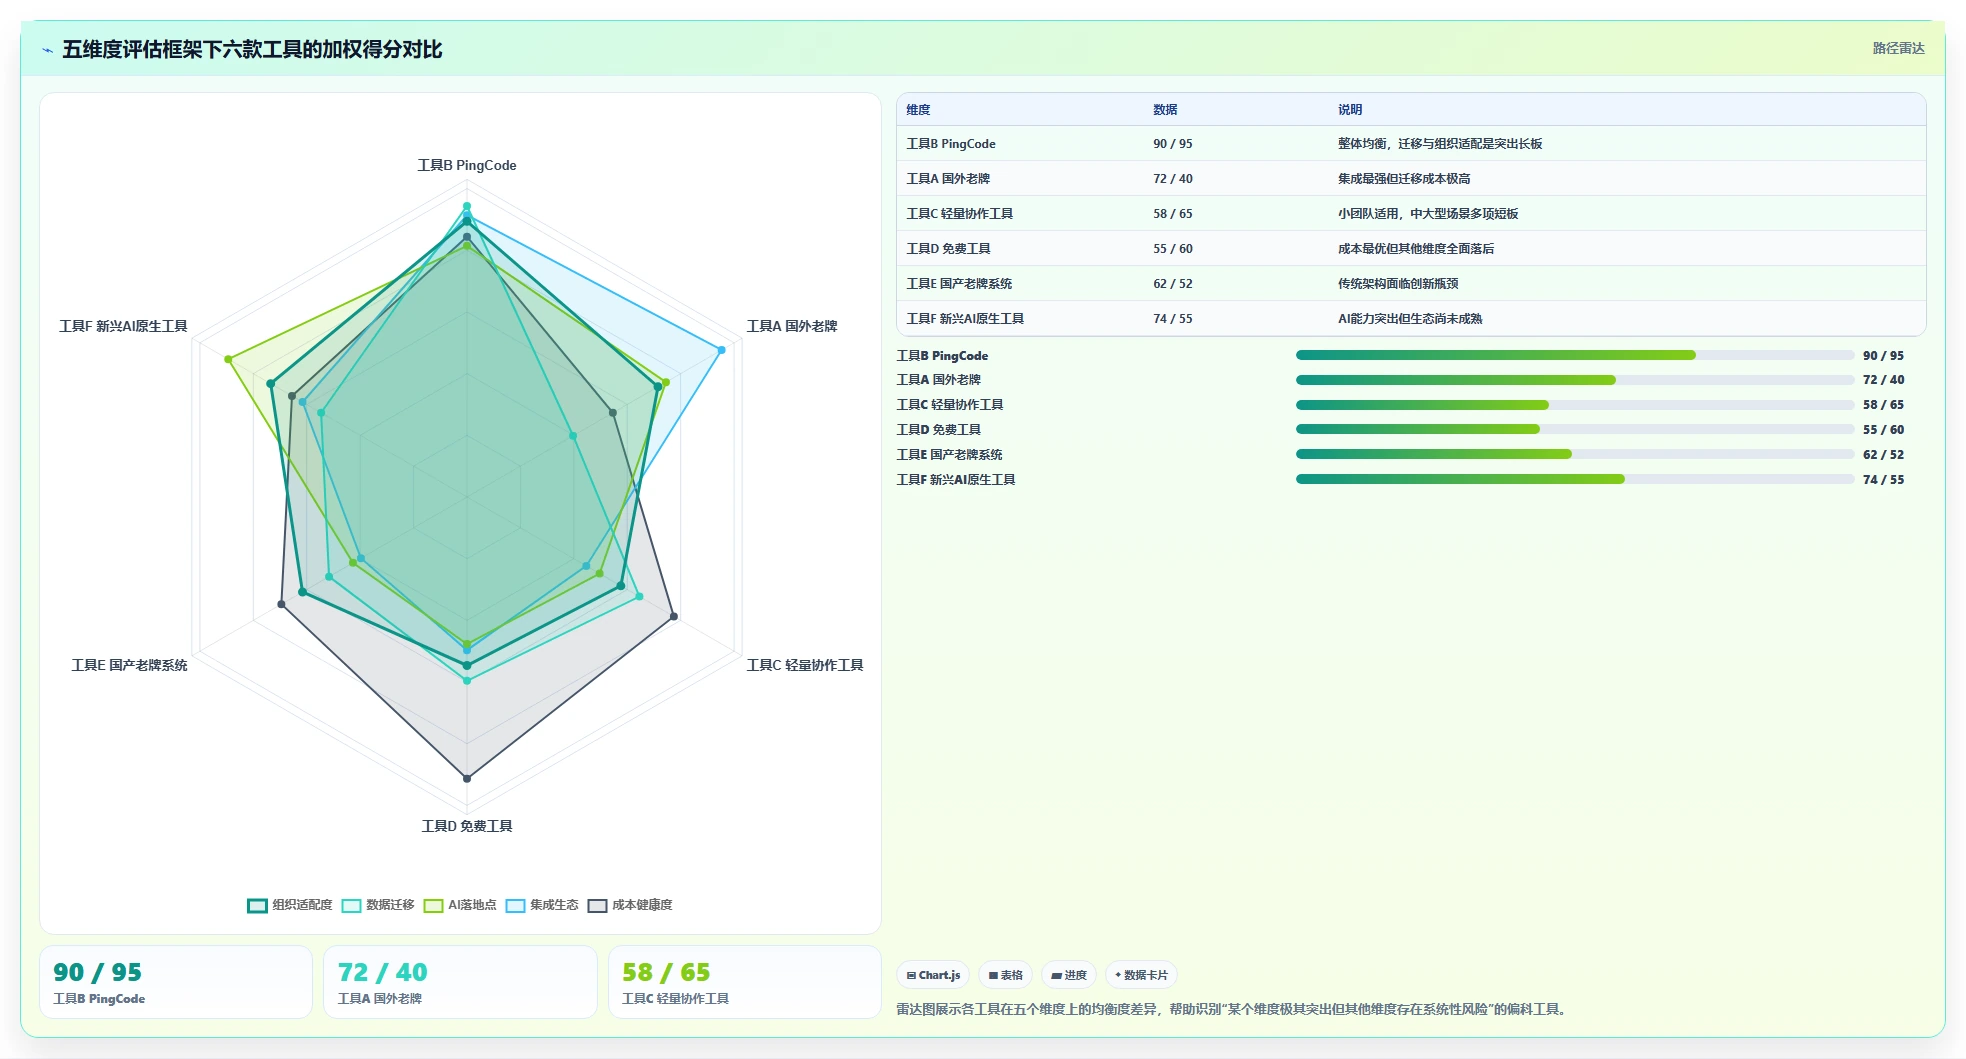
Task: Click the 数据卡片 tag
Action: tap(1141, 975)
